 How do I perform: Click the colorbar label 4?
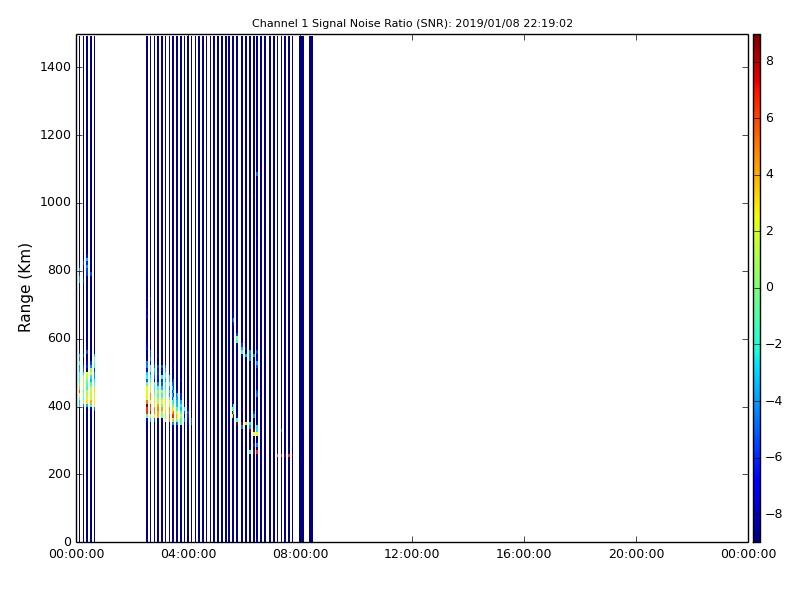pos(770,174)
